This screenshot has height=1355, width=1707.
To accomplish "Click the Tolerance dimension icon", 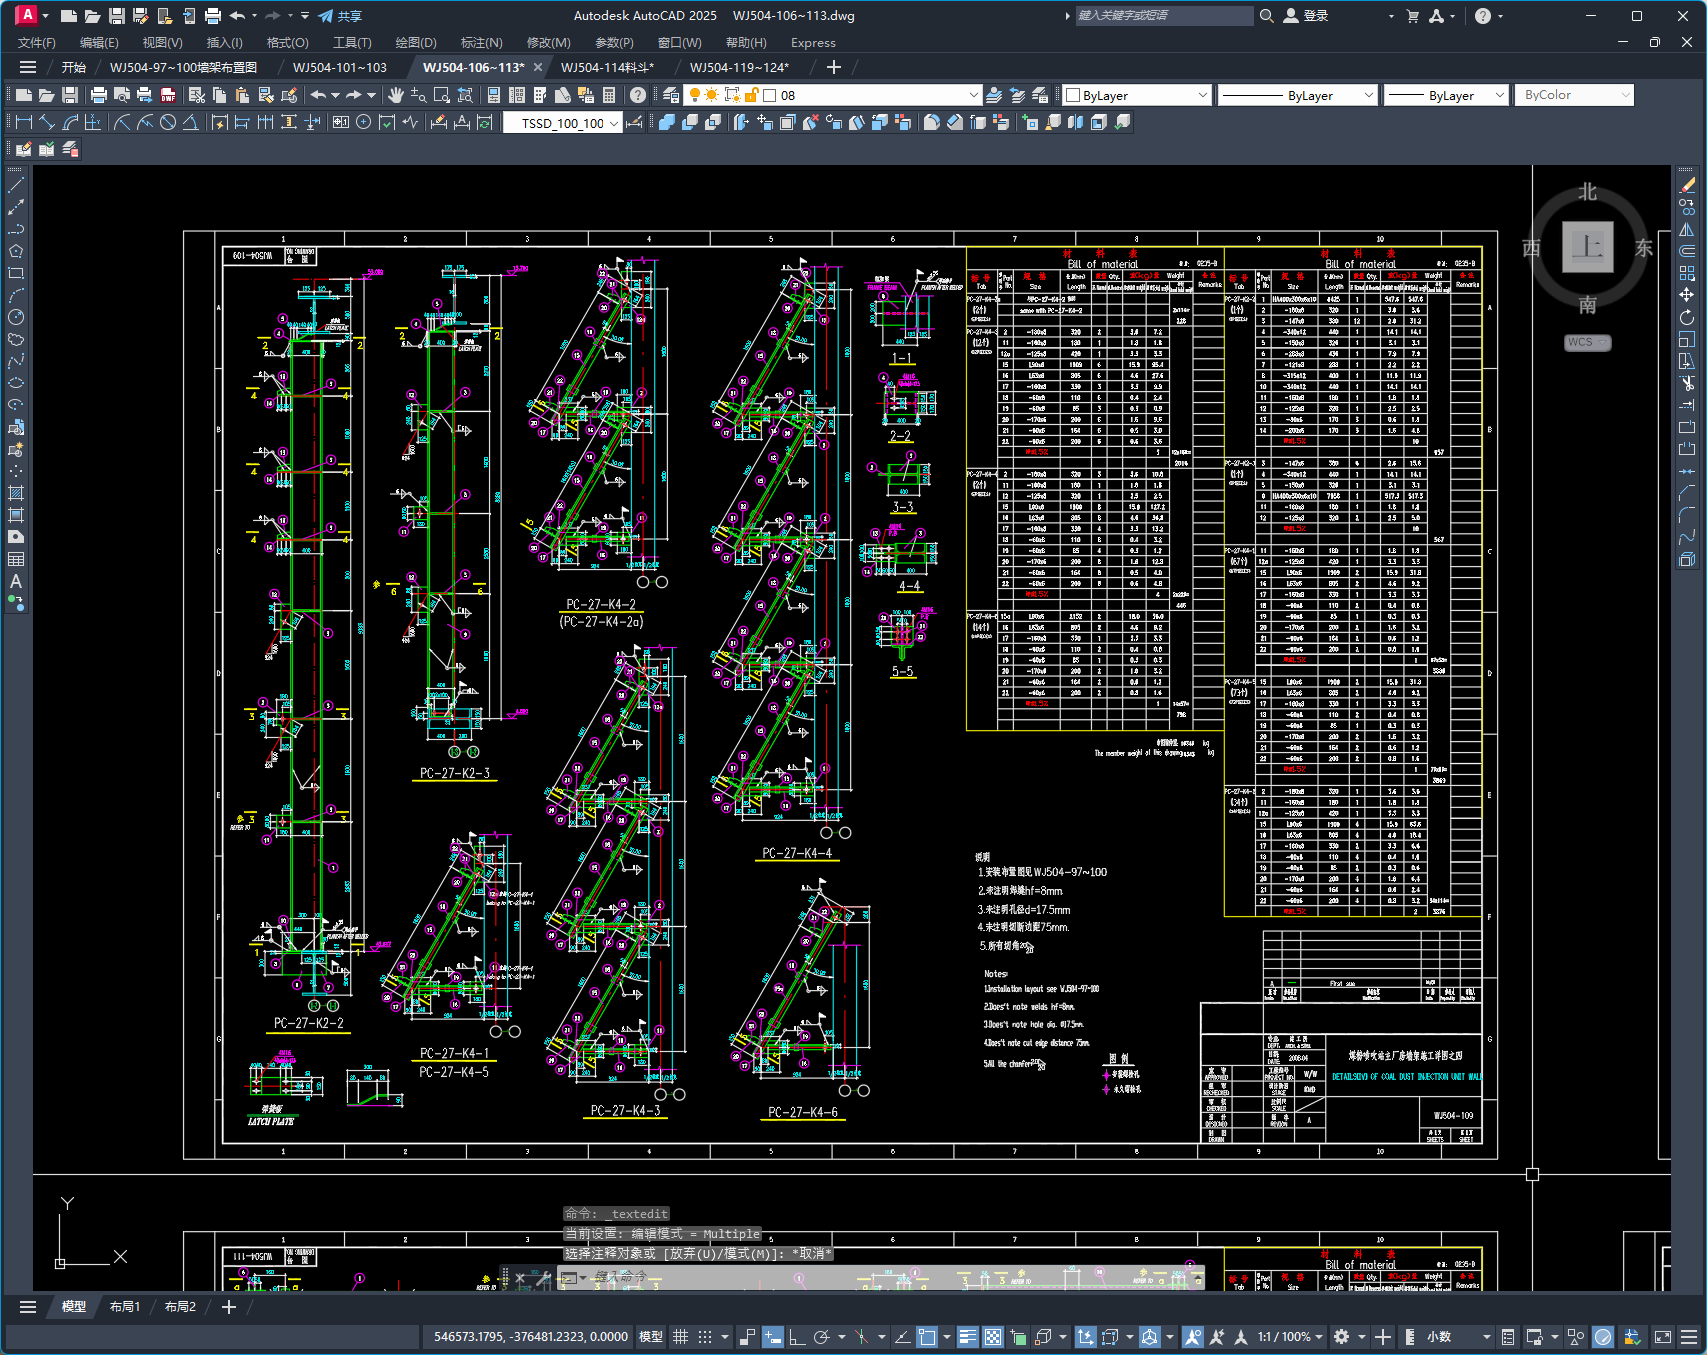I will click(x=341, y=122).
